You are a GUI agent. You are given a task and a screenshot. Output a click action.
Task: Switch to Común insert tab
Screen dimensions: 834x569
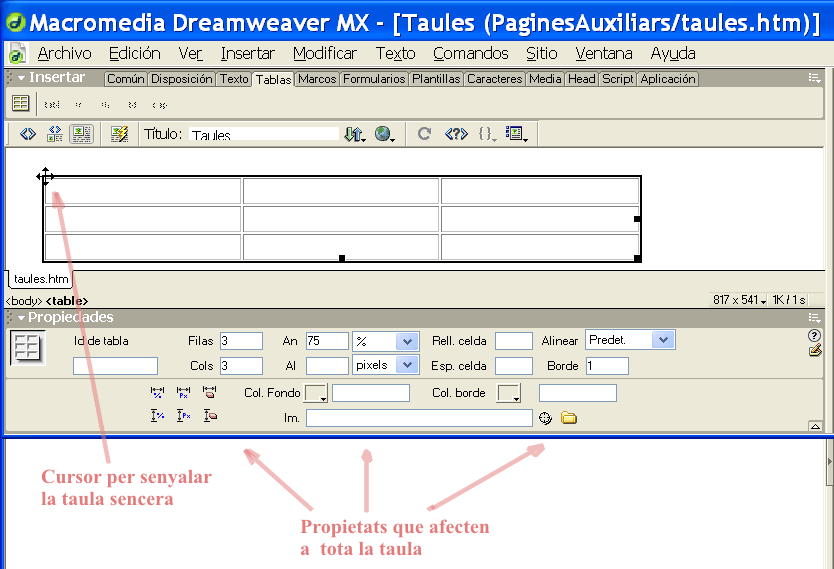[x=126, y=79]
